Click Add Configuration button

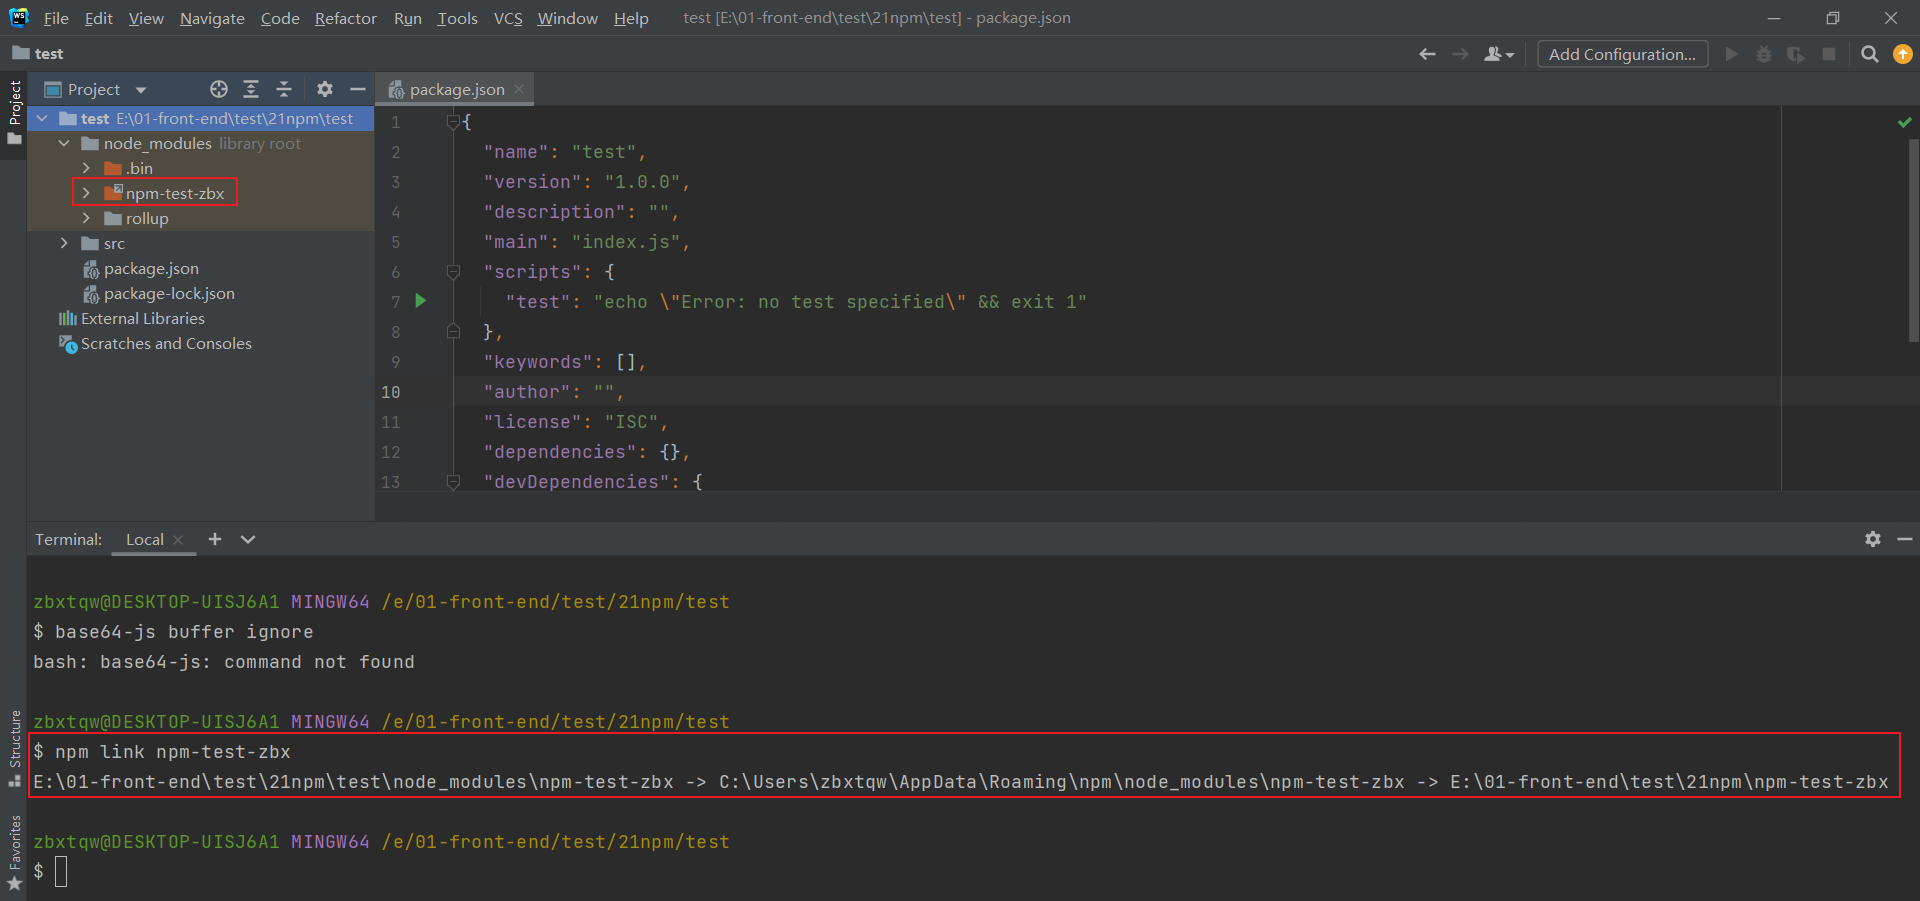pos(1622,54)
